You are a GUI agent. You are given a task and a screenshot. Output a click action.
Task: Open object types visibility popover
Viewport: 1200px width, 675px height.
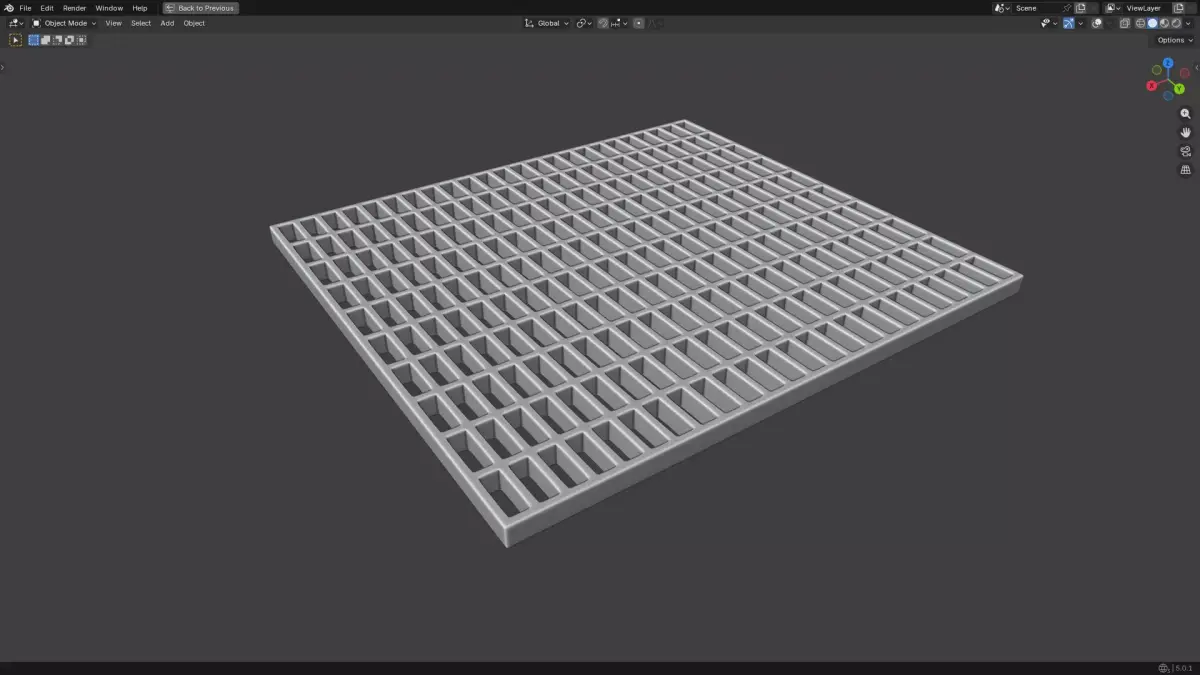pyautogui.click(x=1048, y=23)
